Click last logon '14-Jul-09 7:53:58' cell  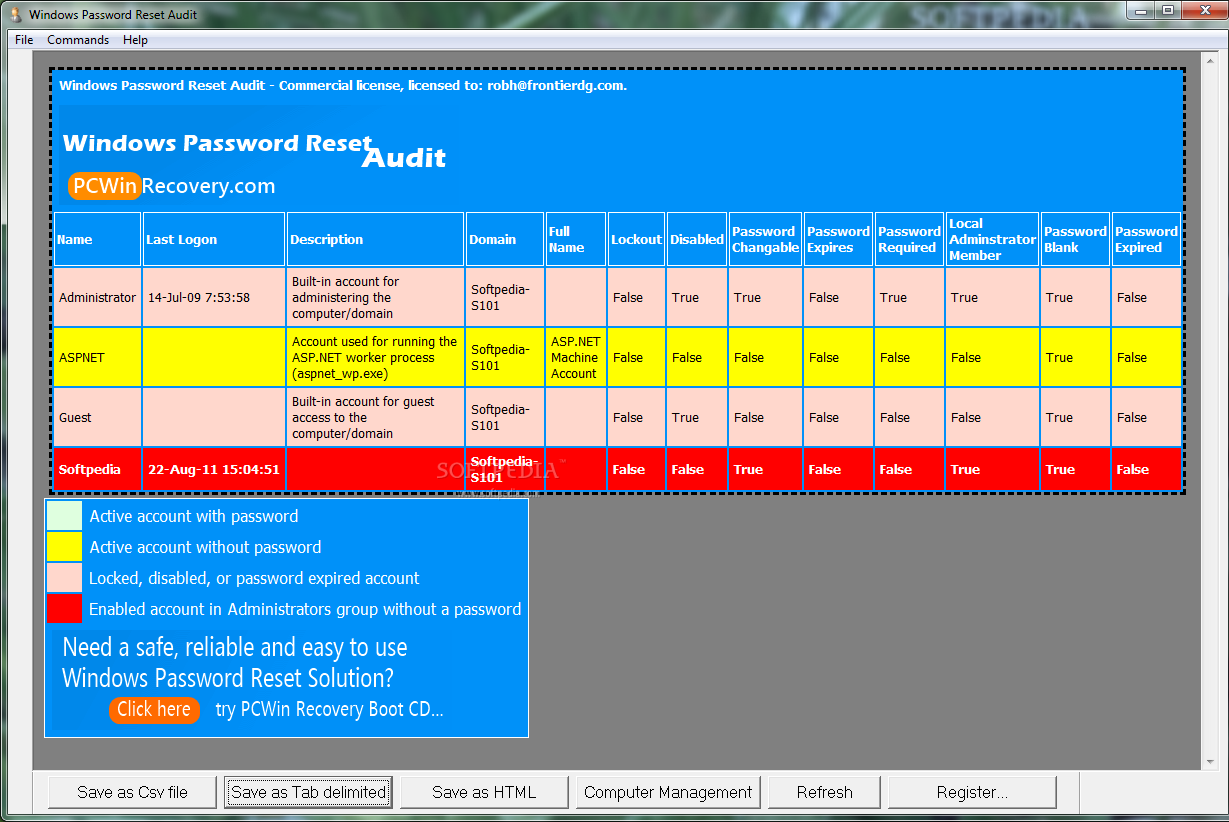(x=214, y=297)
